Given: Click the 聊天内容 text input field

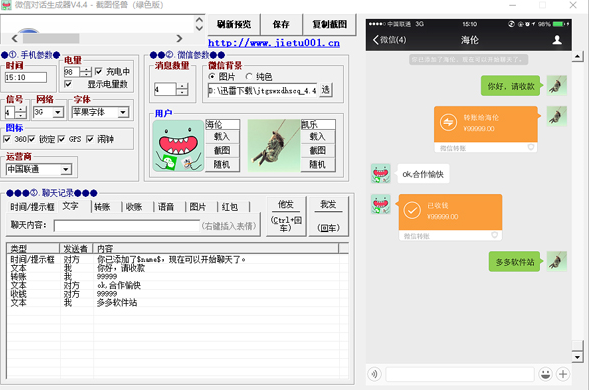Looking at the screenshot, I should (127, 226).
